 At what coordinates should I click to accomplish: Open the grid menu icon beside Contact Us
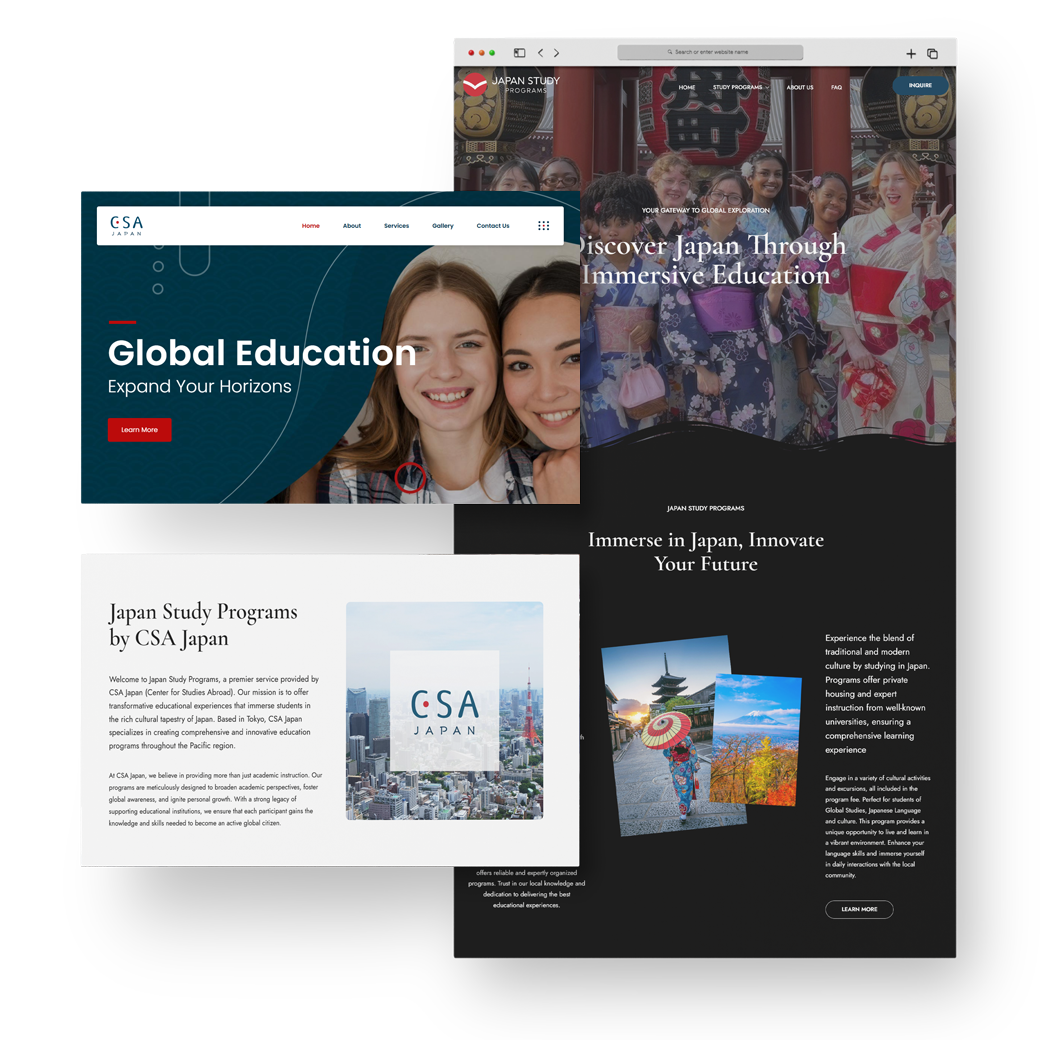tap(544, 225)
